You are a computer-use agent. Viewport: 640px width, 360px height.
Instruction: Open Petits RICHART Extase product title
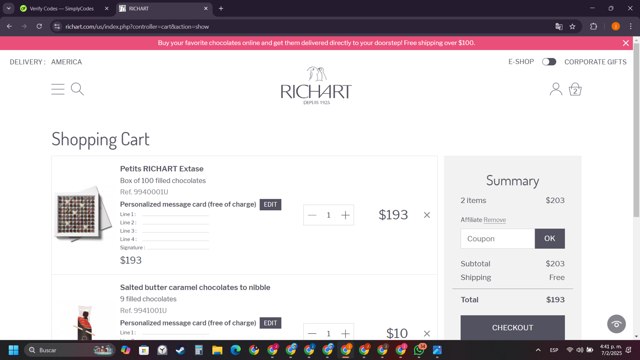pyautogui.click(x=162, y=169)
